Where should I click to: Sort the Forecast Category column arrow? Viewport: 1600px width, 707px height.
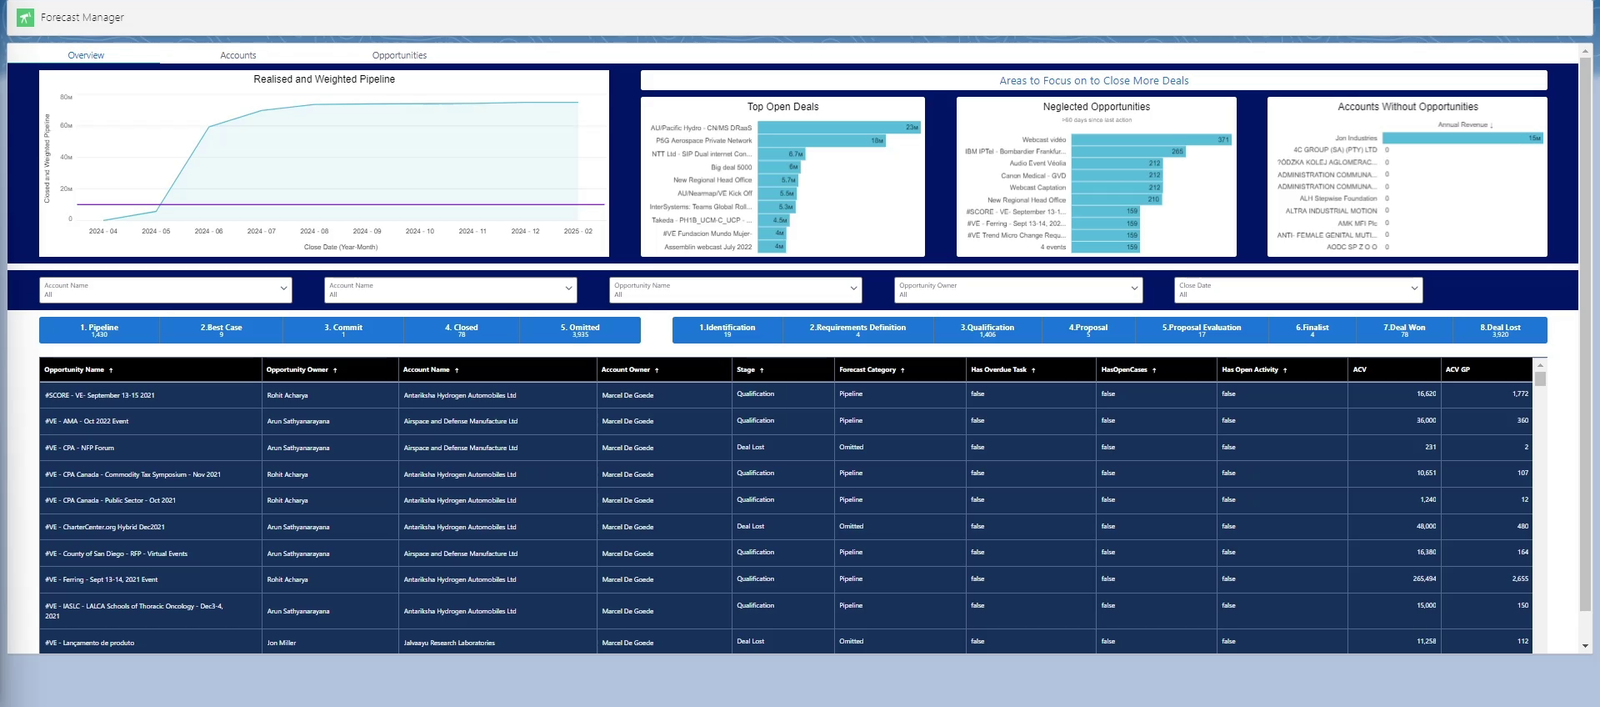pyautogui.click(x=903, y=370)
